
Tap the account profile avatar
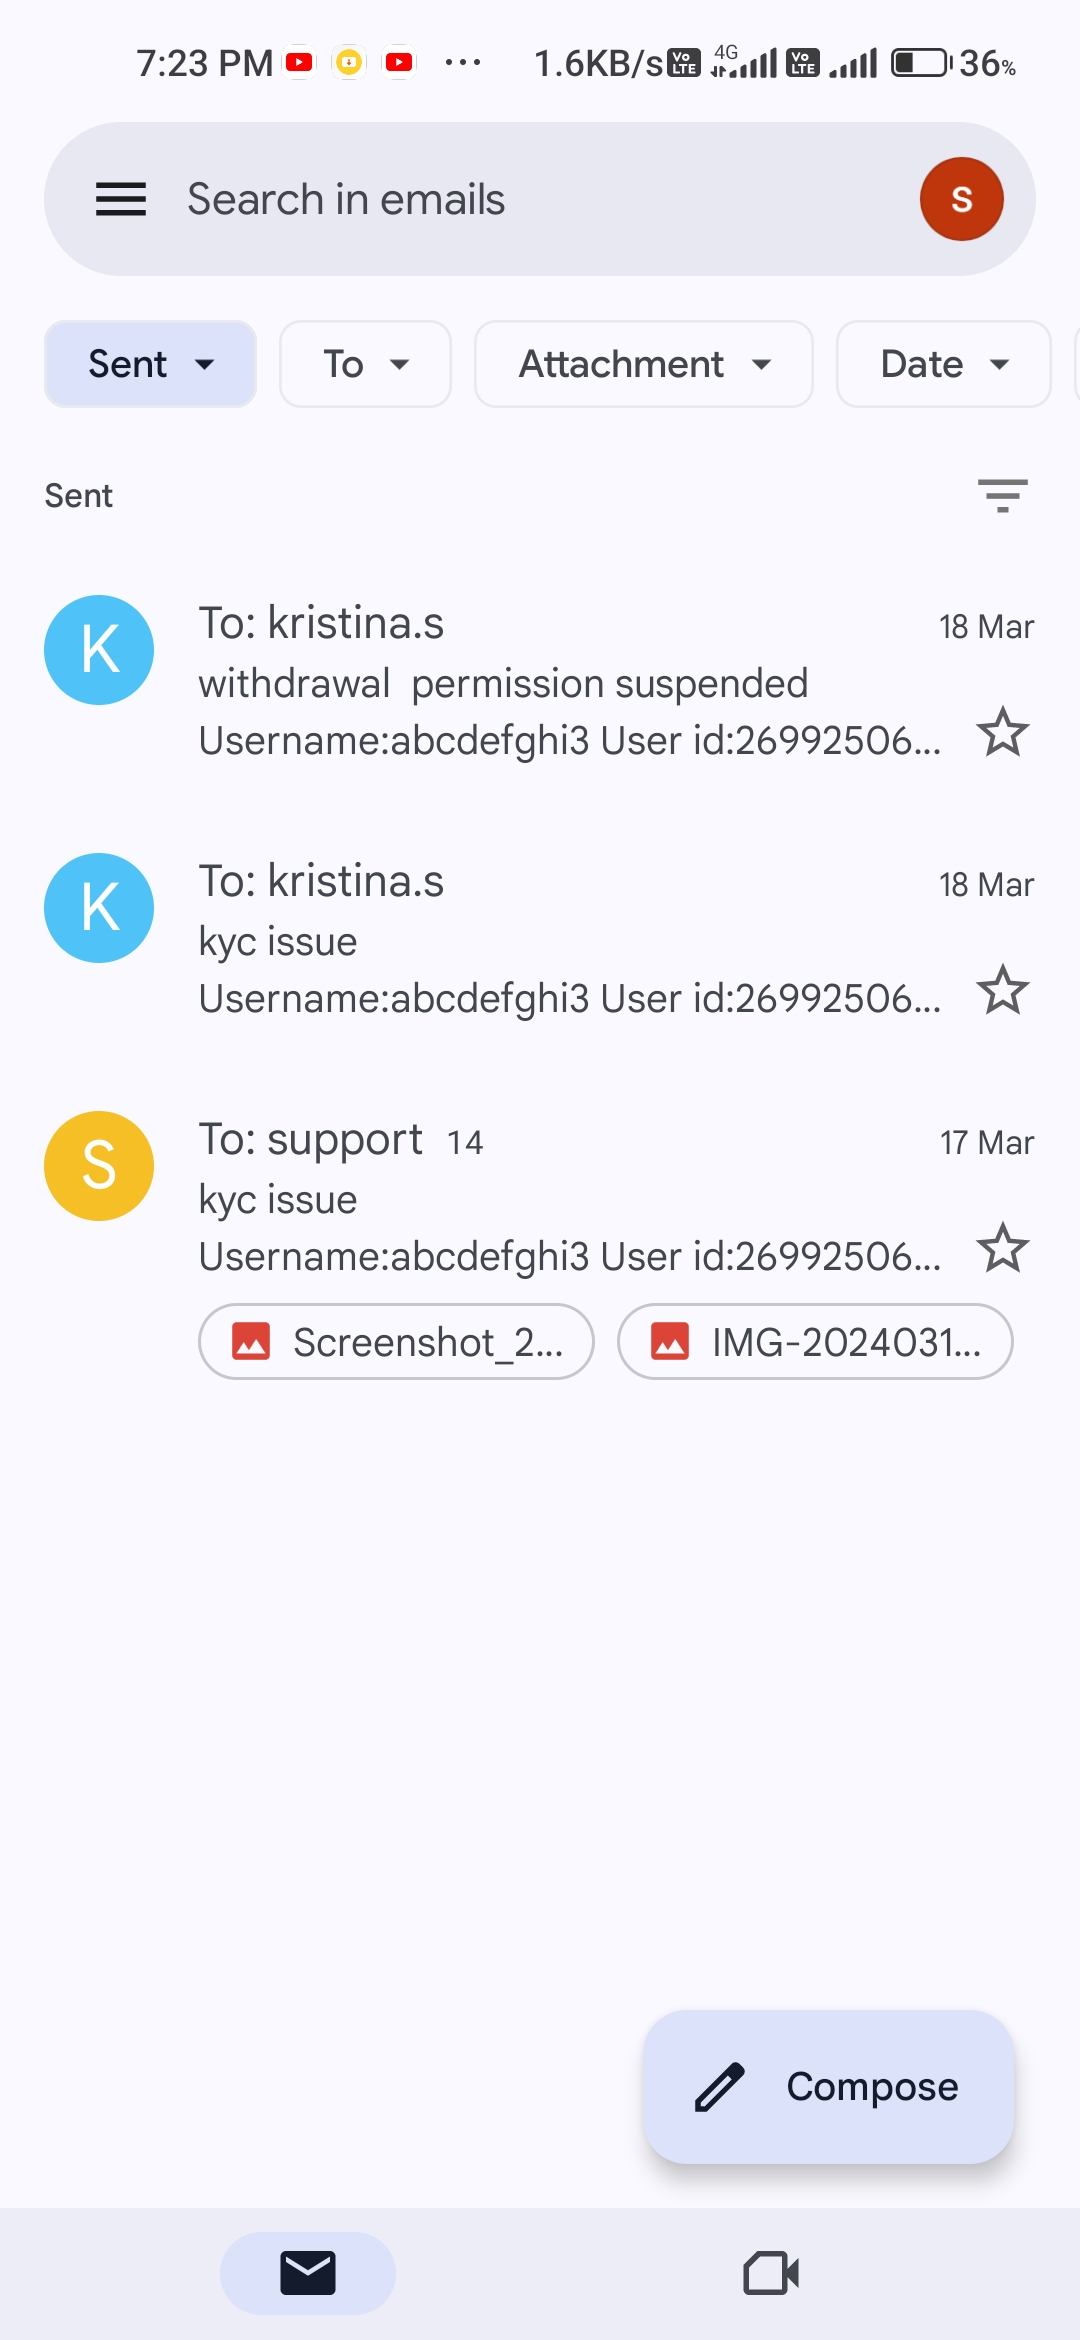961,199
